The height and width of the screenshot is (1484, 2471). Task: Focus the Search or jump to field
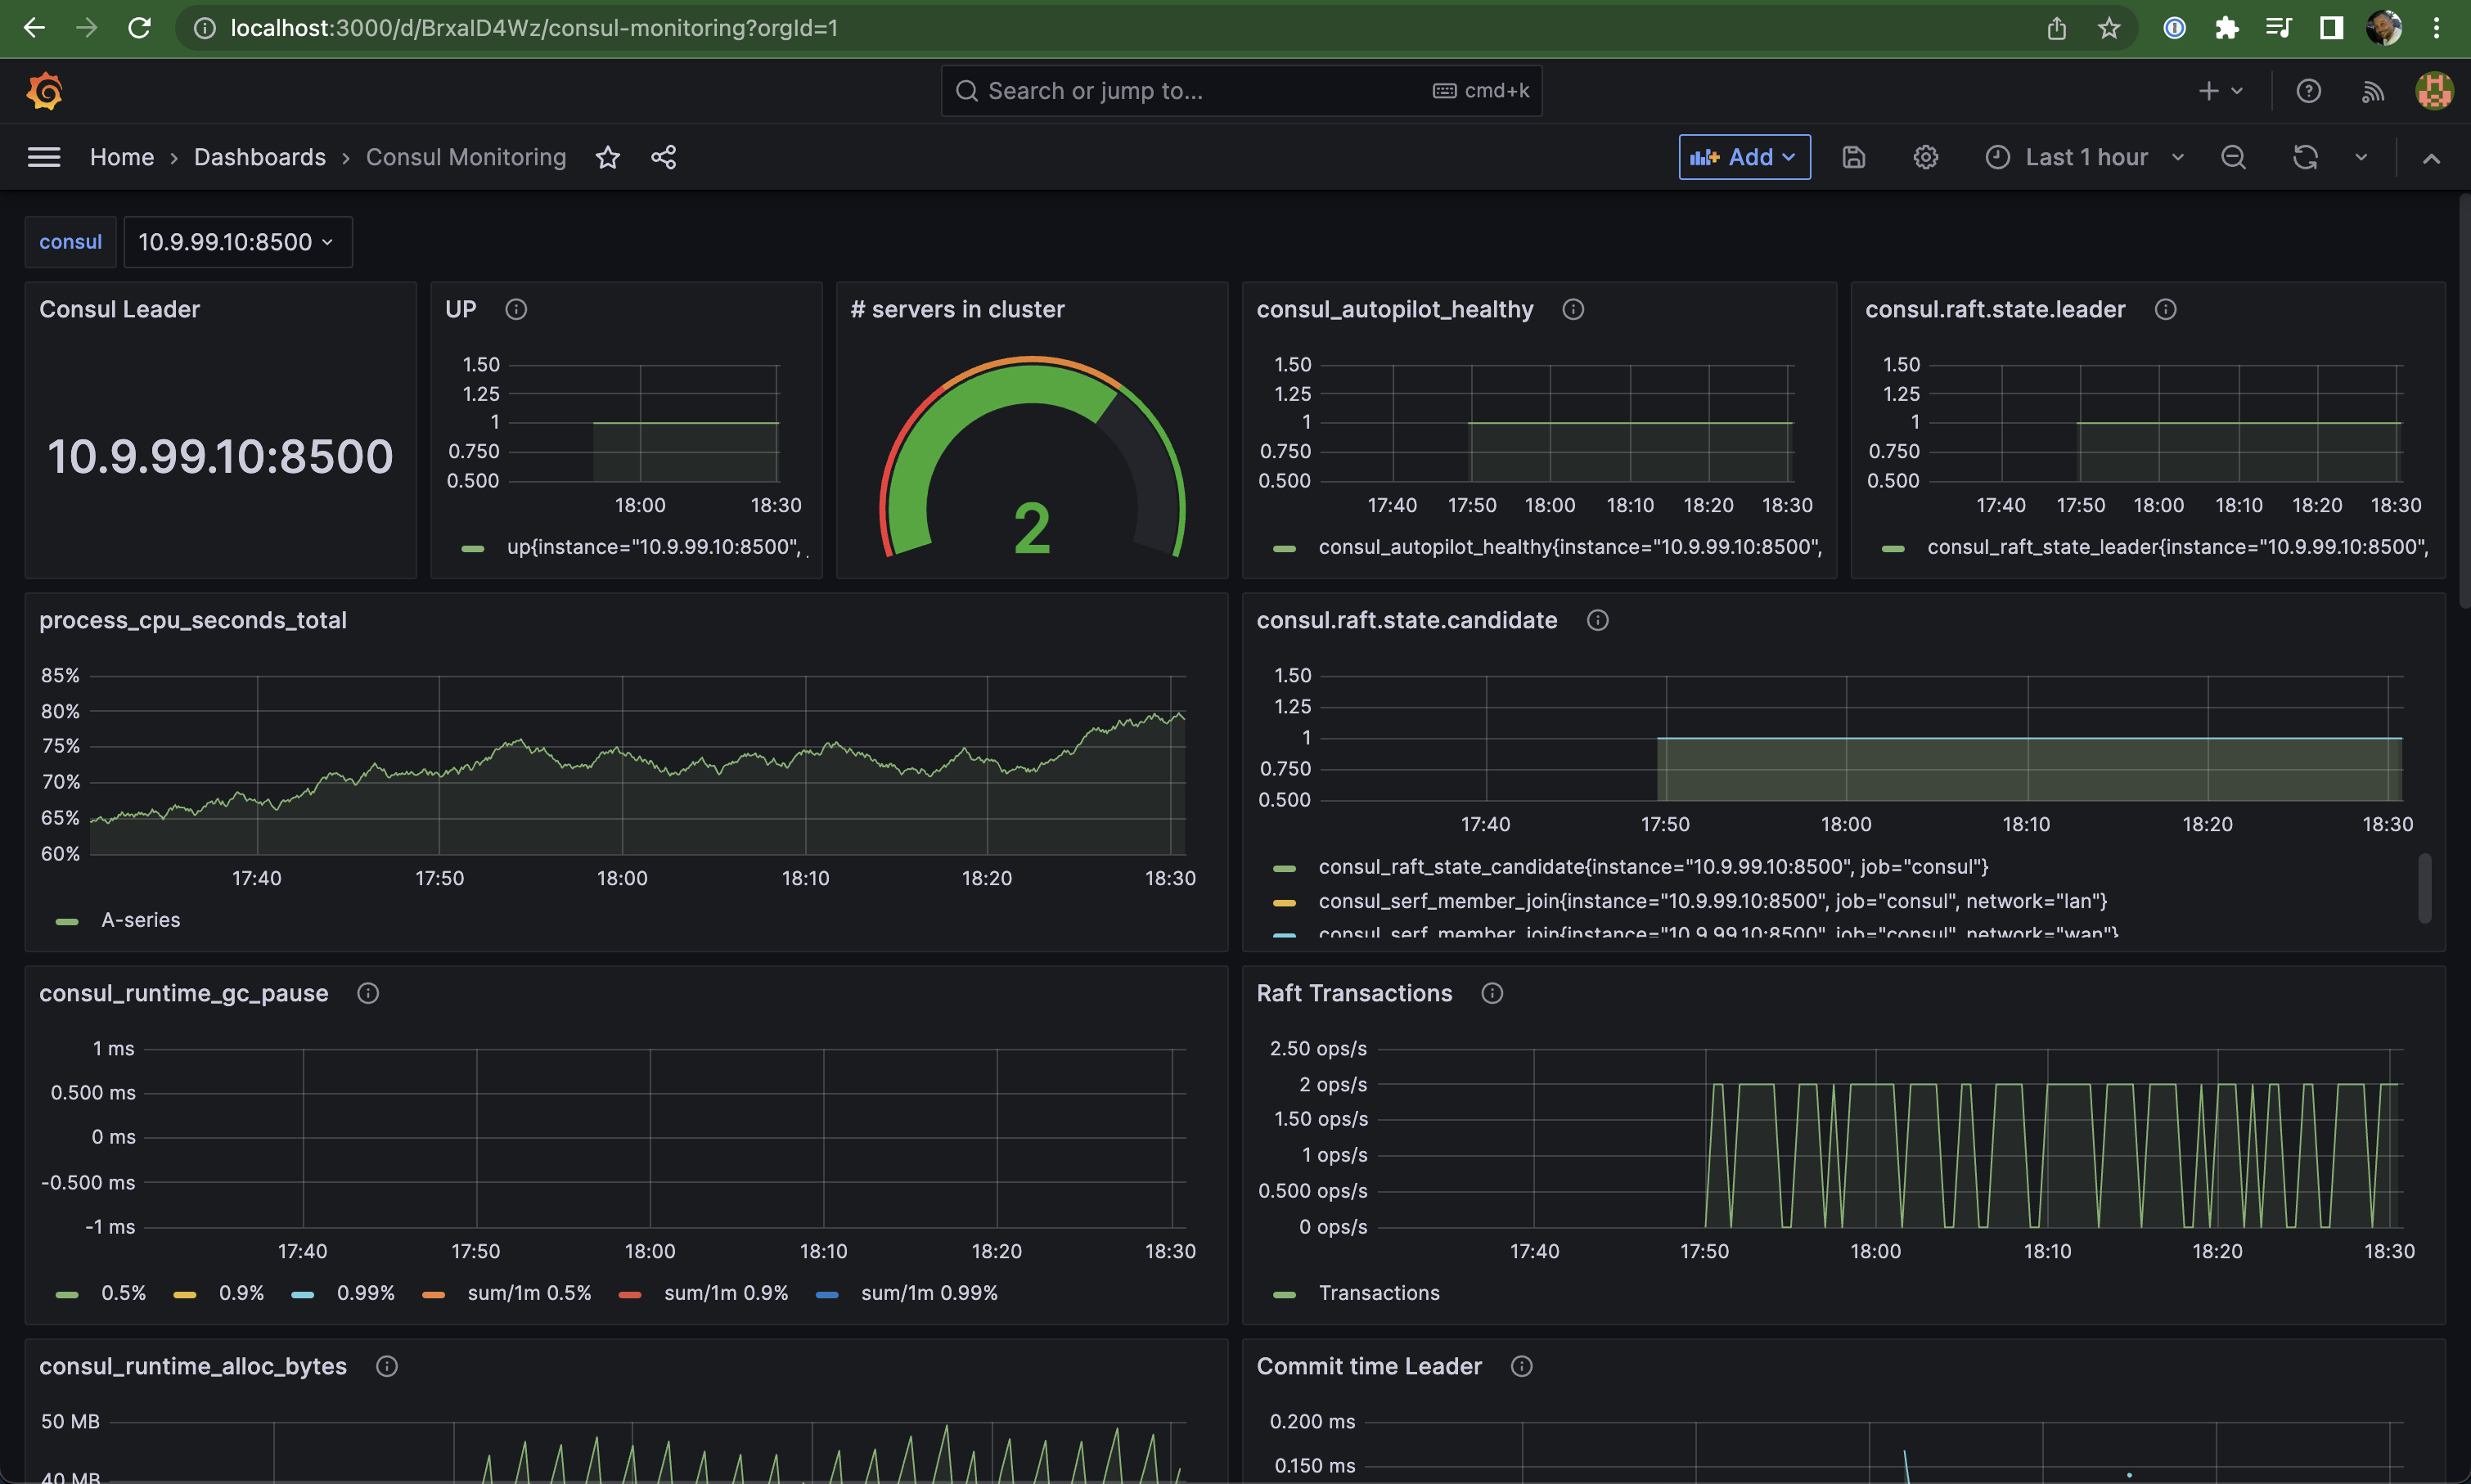pyautogui.click(x=1241, y=91)
